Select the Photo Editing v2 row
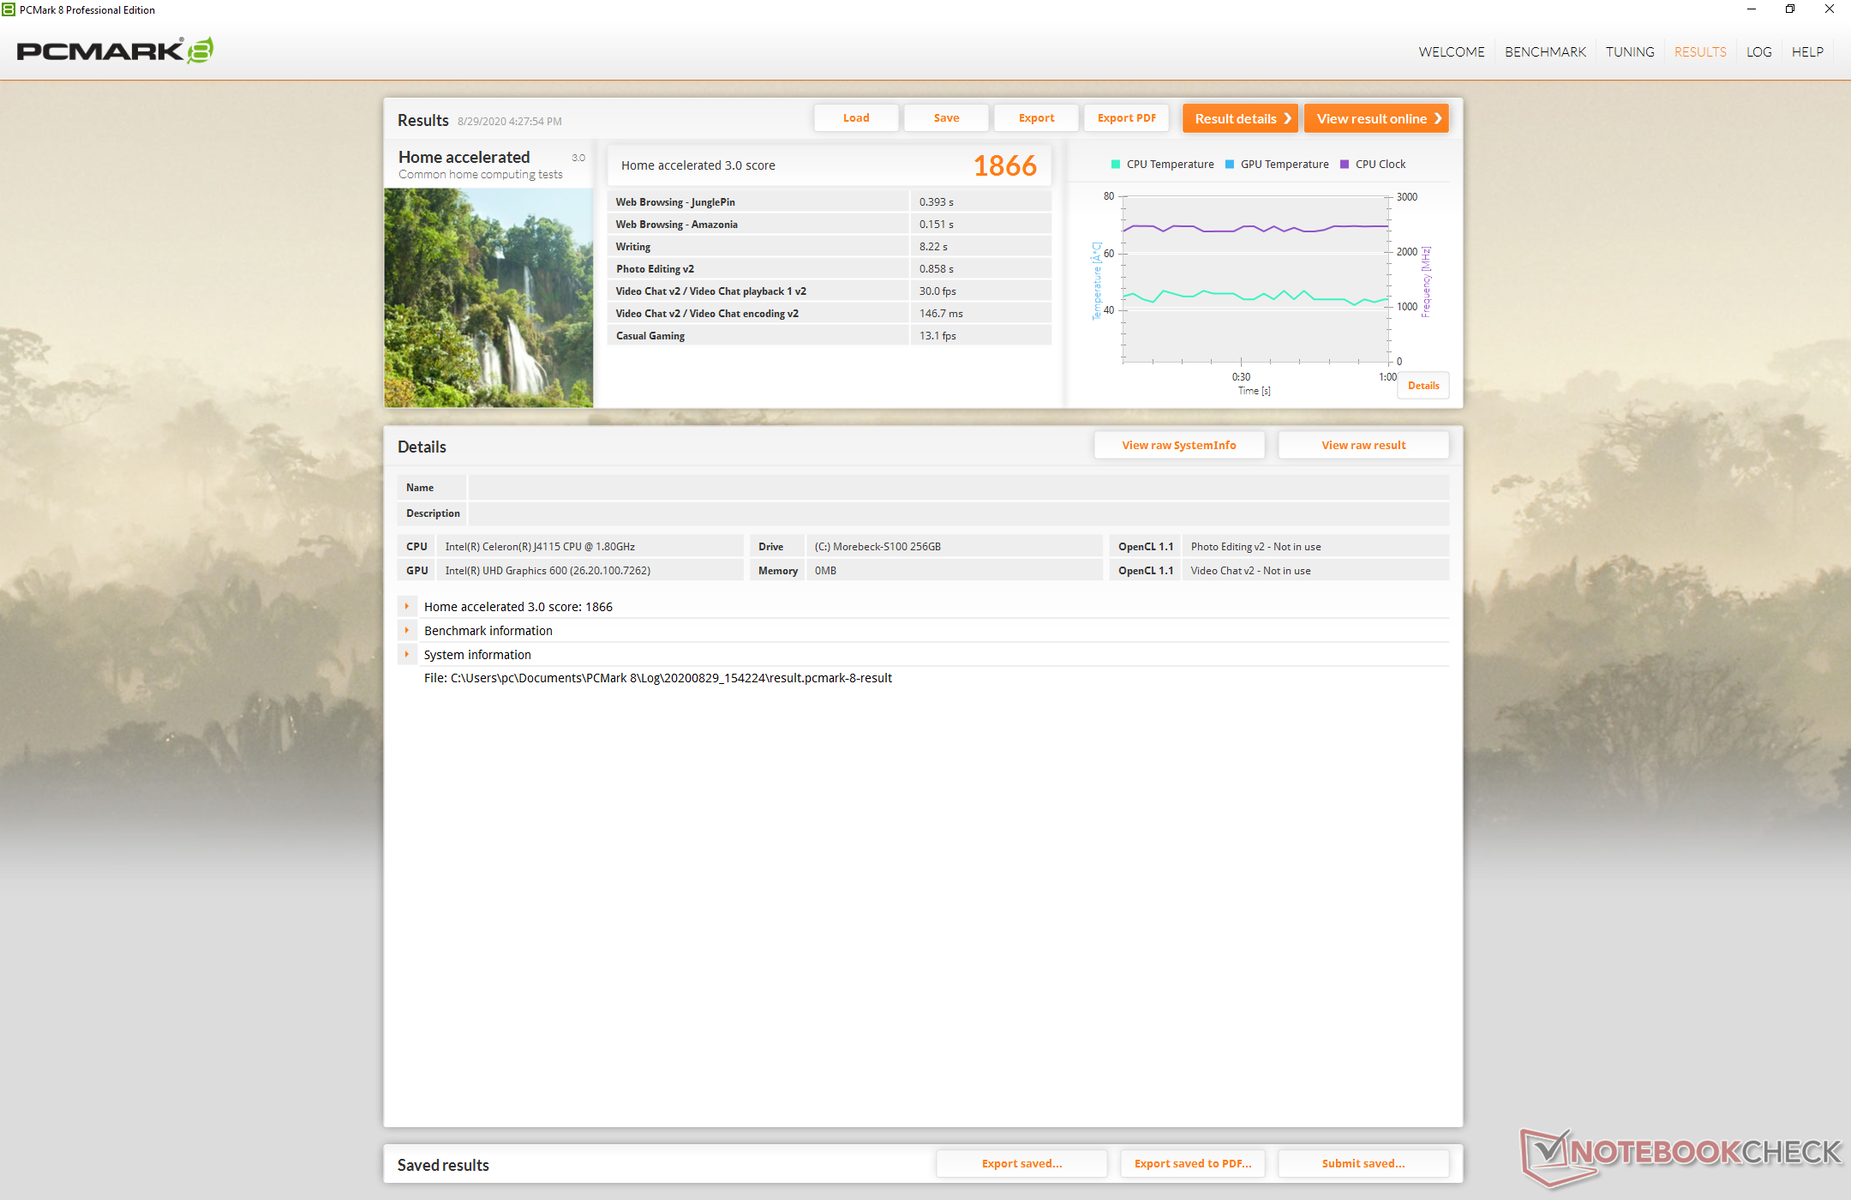 click(x=829, y=269)
